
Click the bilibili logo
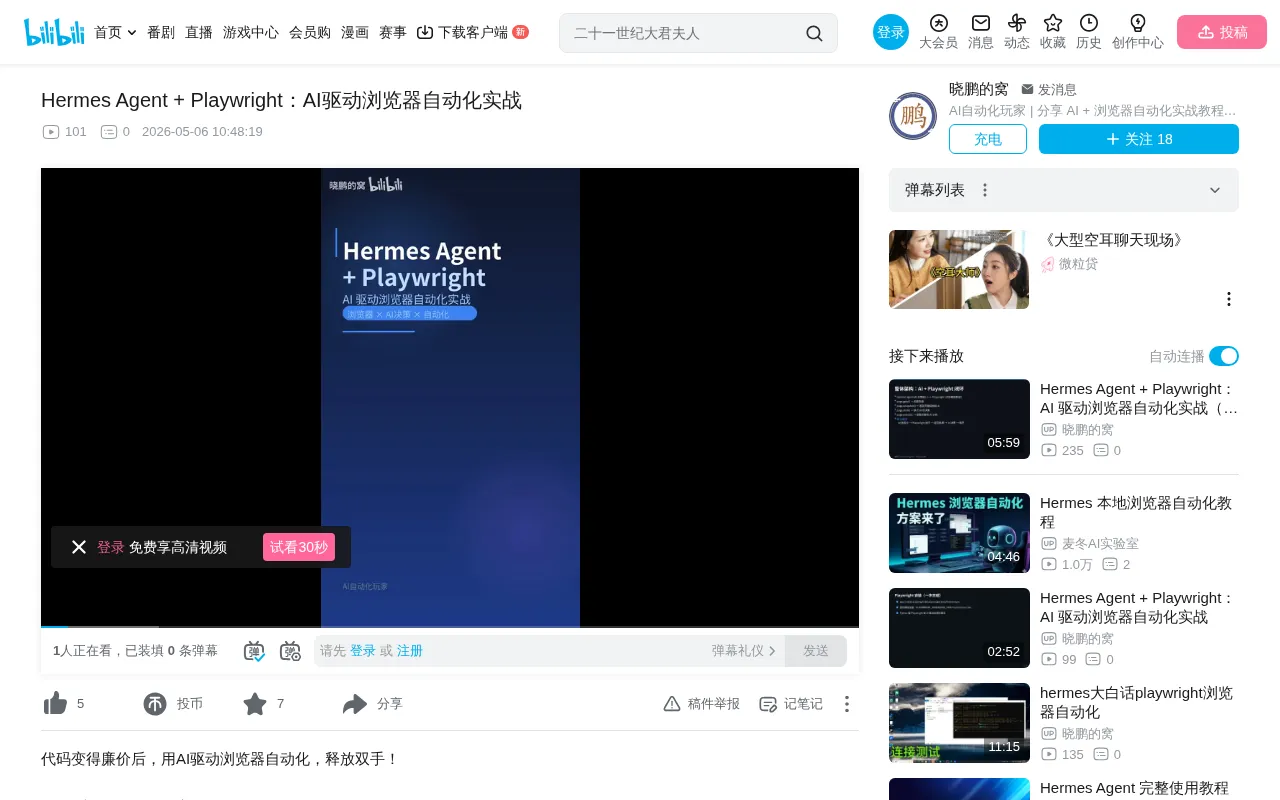(54, 32)
